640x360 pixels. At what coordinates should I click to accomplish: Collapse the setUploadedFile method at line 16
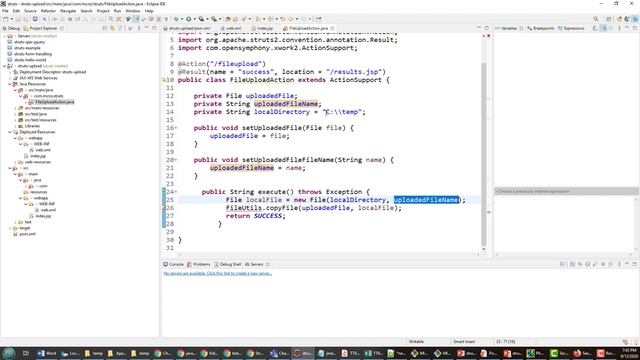tap(176, 128)
